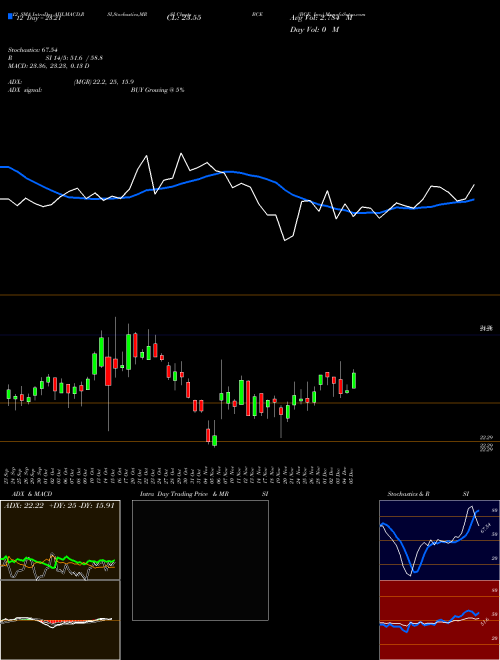Click the 'ADX & MACD' panel title
The height and width of the screenshot is (660, 500).
point(32,494)
